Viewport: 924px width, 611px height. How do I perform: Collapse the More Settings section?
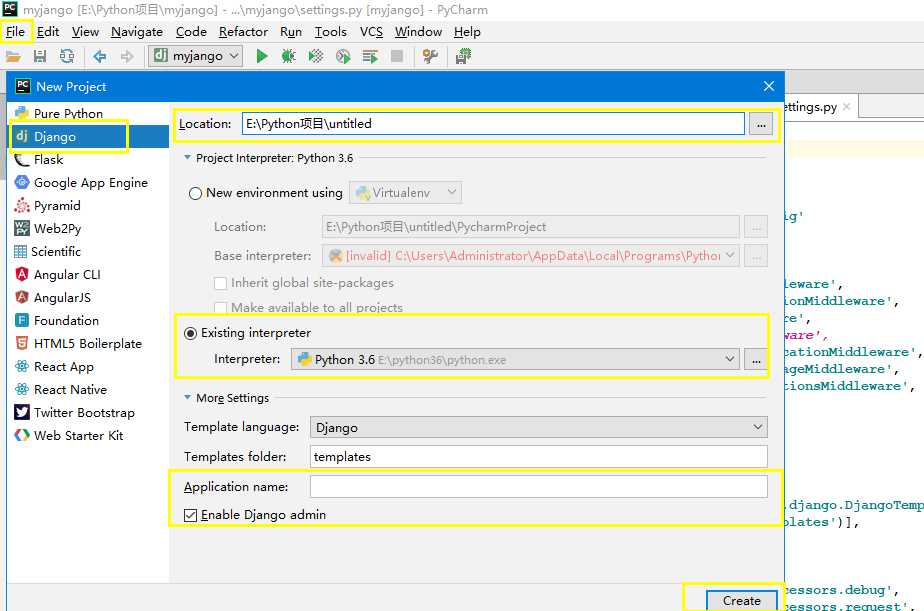pos(187,397)
